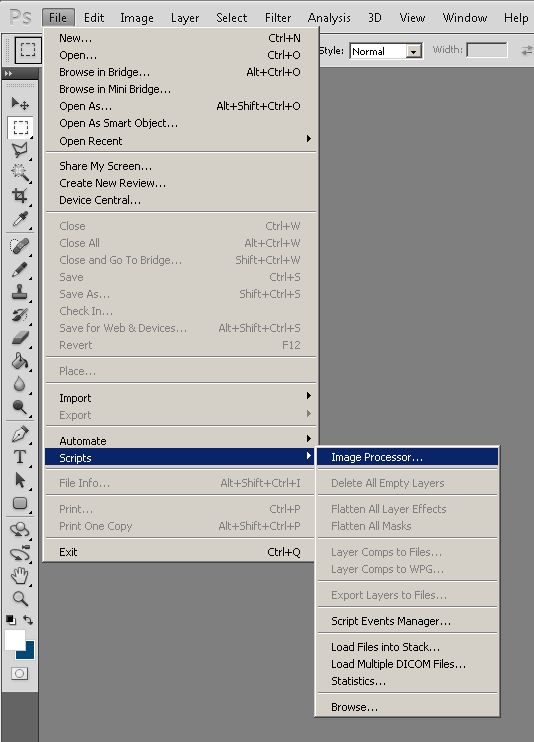The height and width of the screenshot is (742, 534).
Task: Swap foreground and background colors
Action: (x=28, y=619)
